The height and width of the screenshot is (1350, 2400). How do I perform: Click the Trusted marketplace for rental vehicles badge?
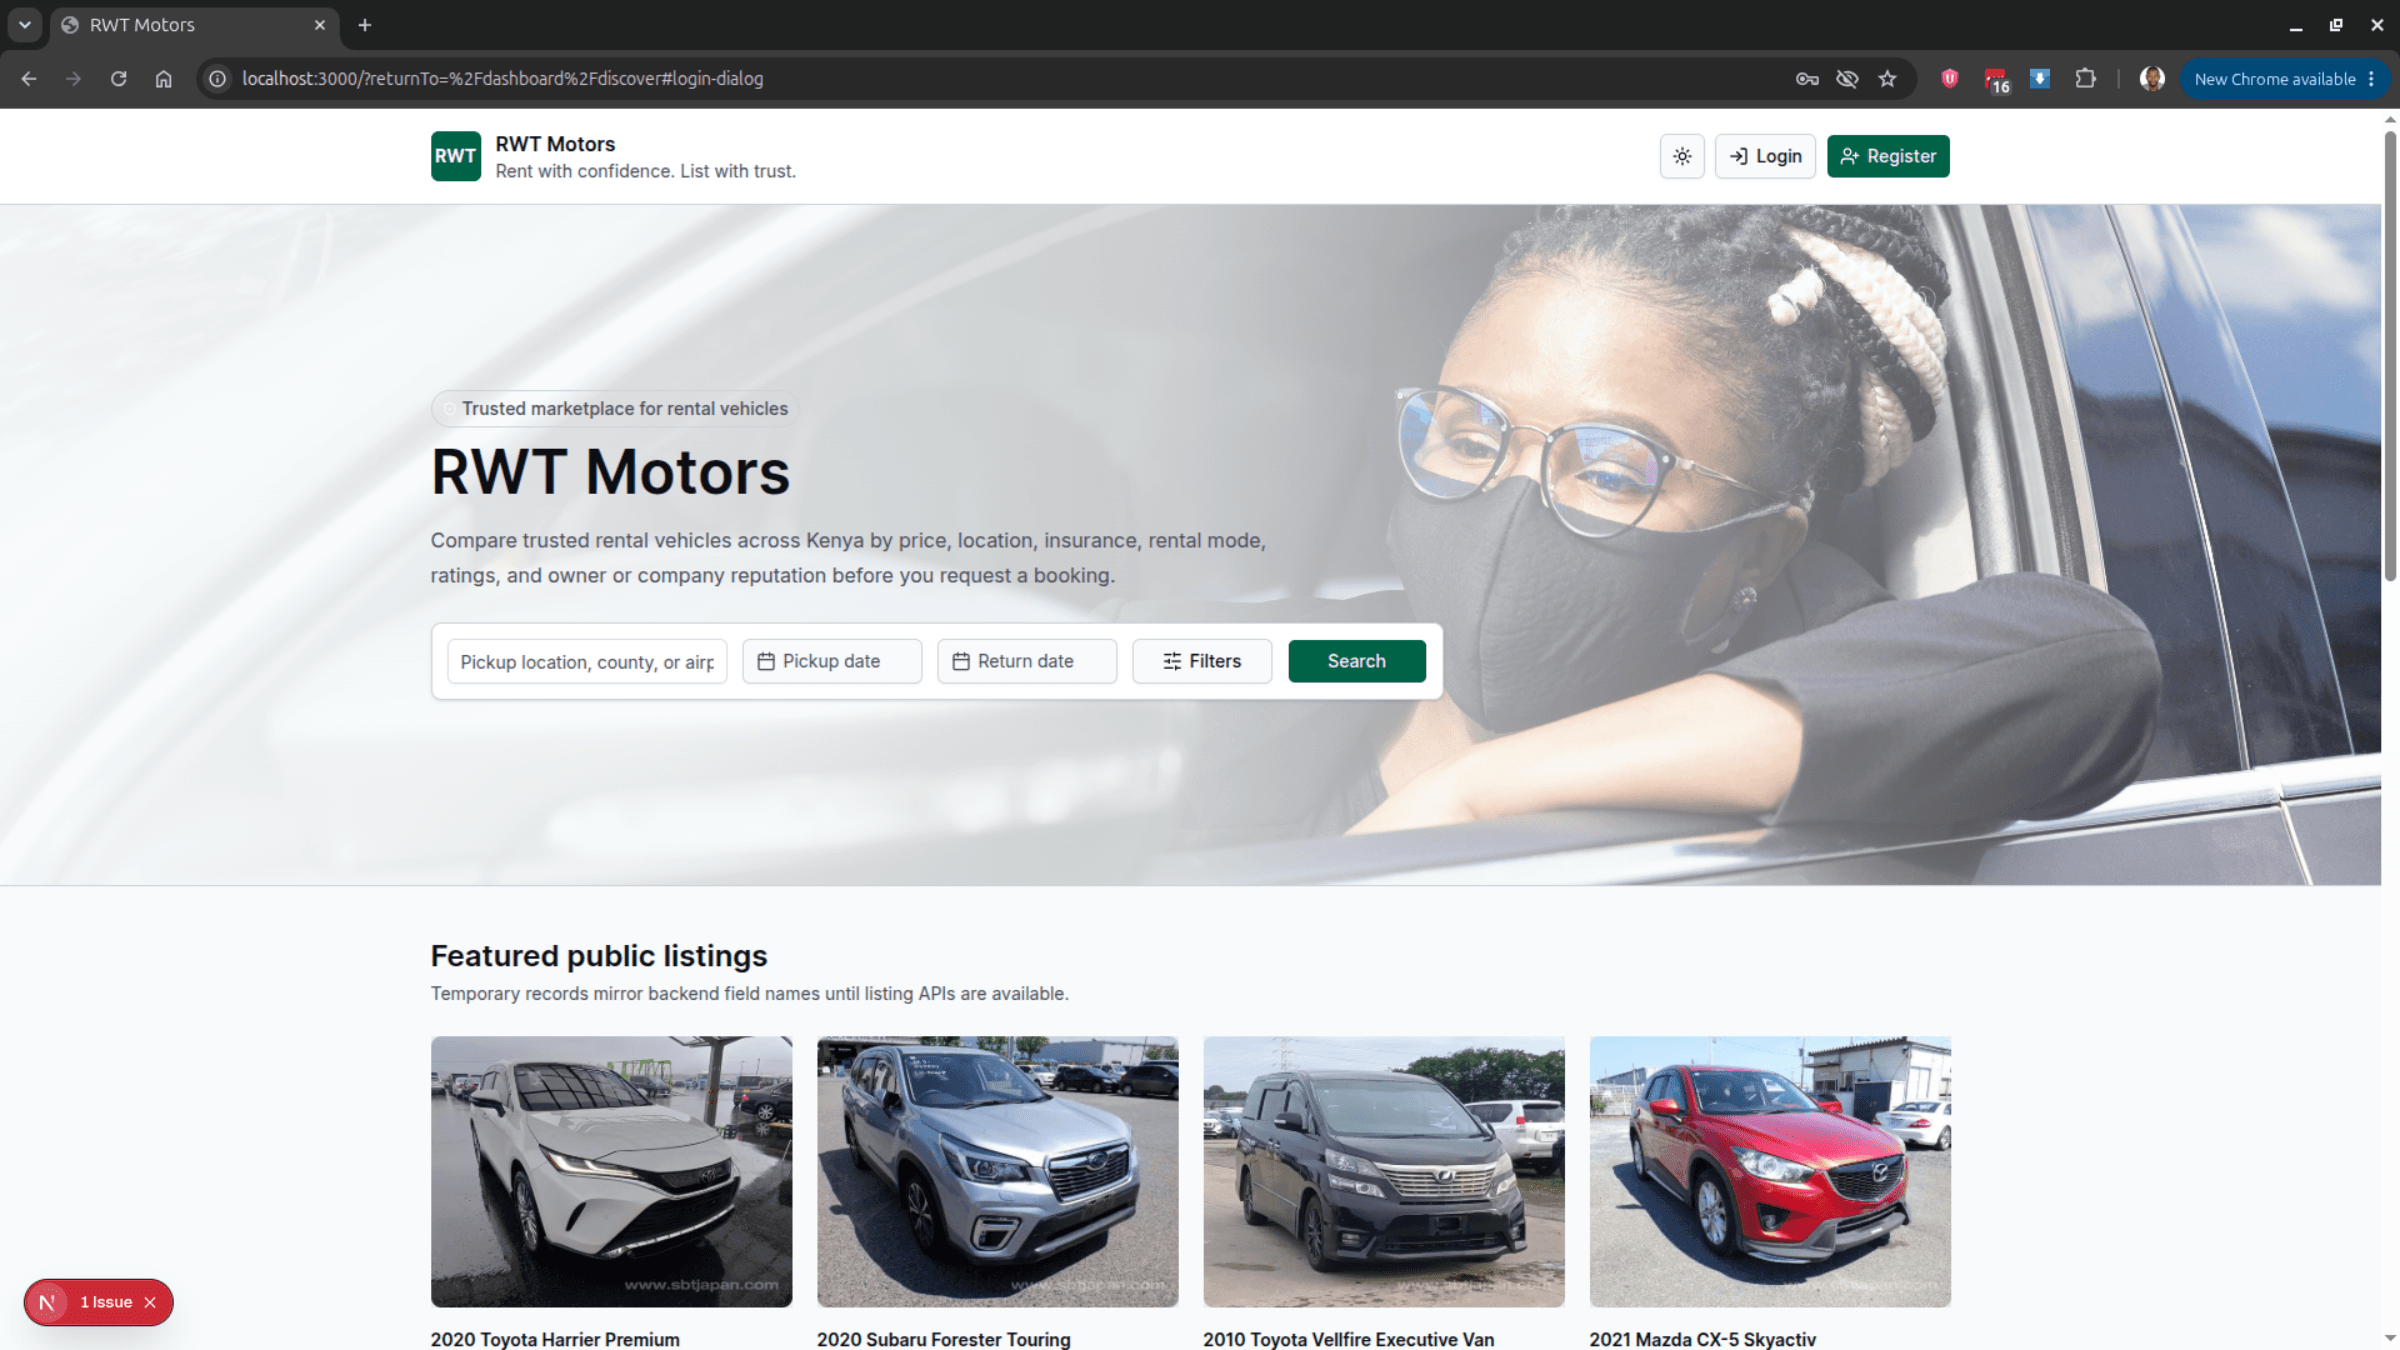point(615,408)
